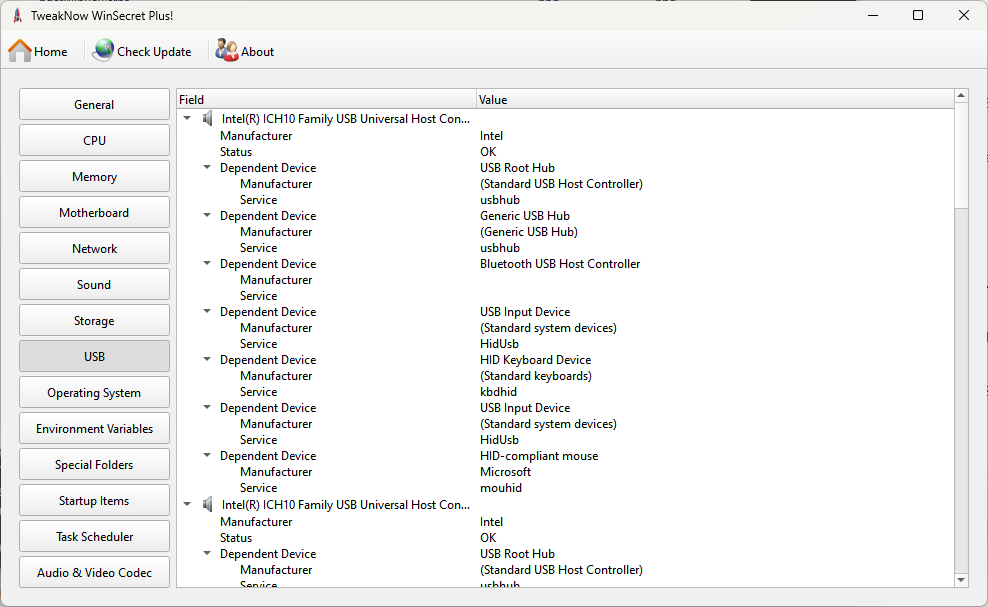Click the scrollbar down arrow

tap(961, 580)
